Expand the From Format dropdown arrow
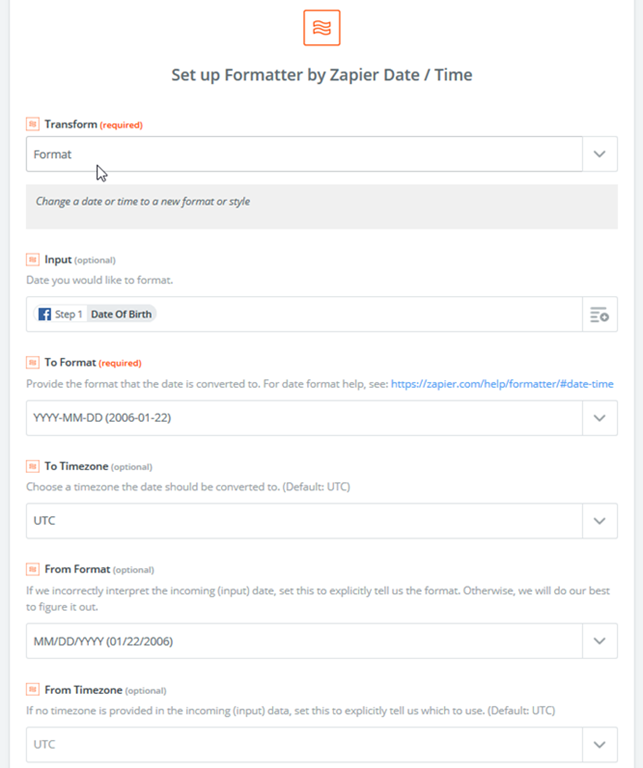 (599, 641)
